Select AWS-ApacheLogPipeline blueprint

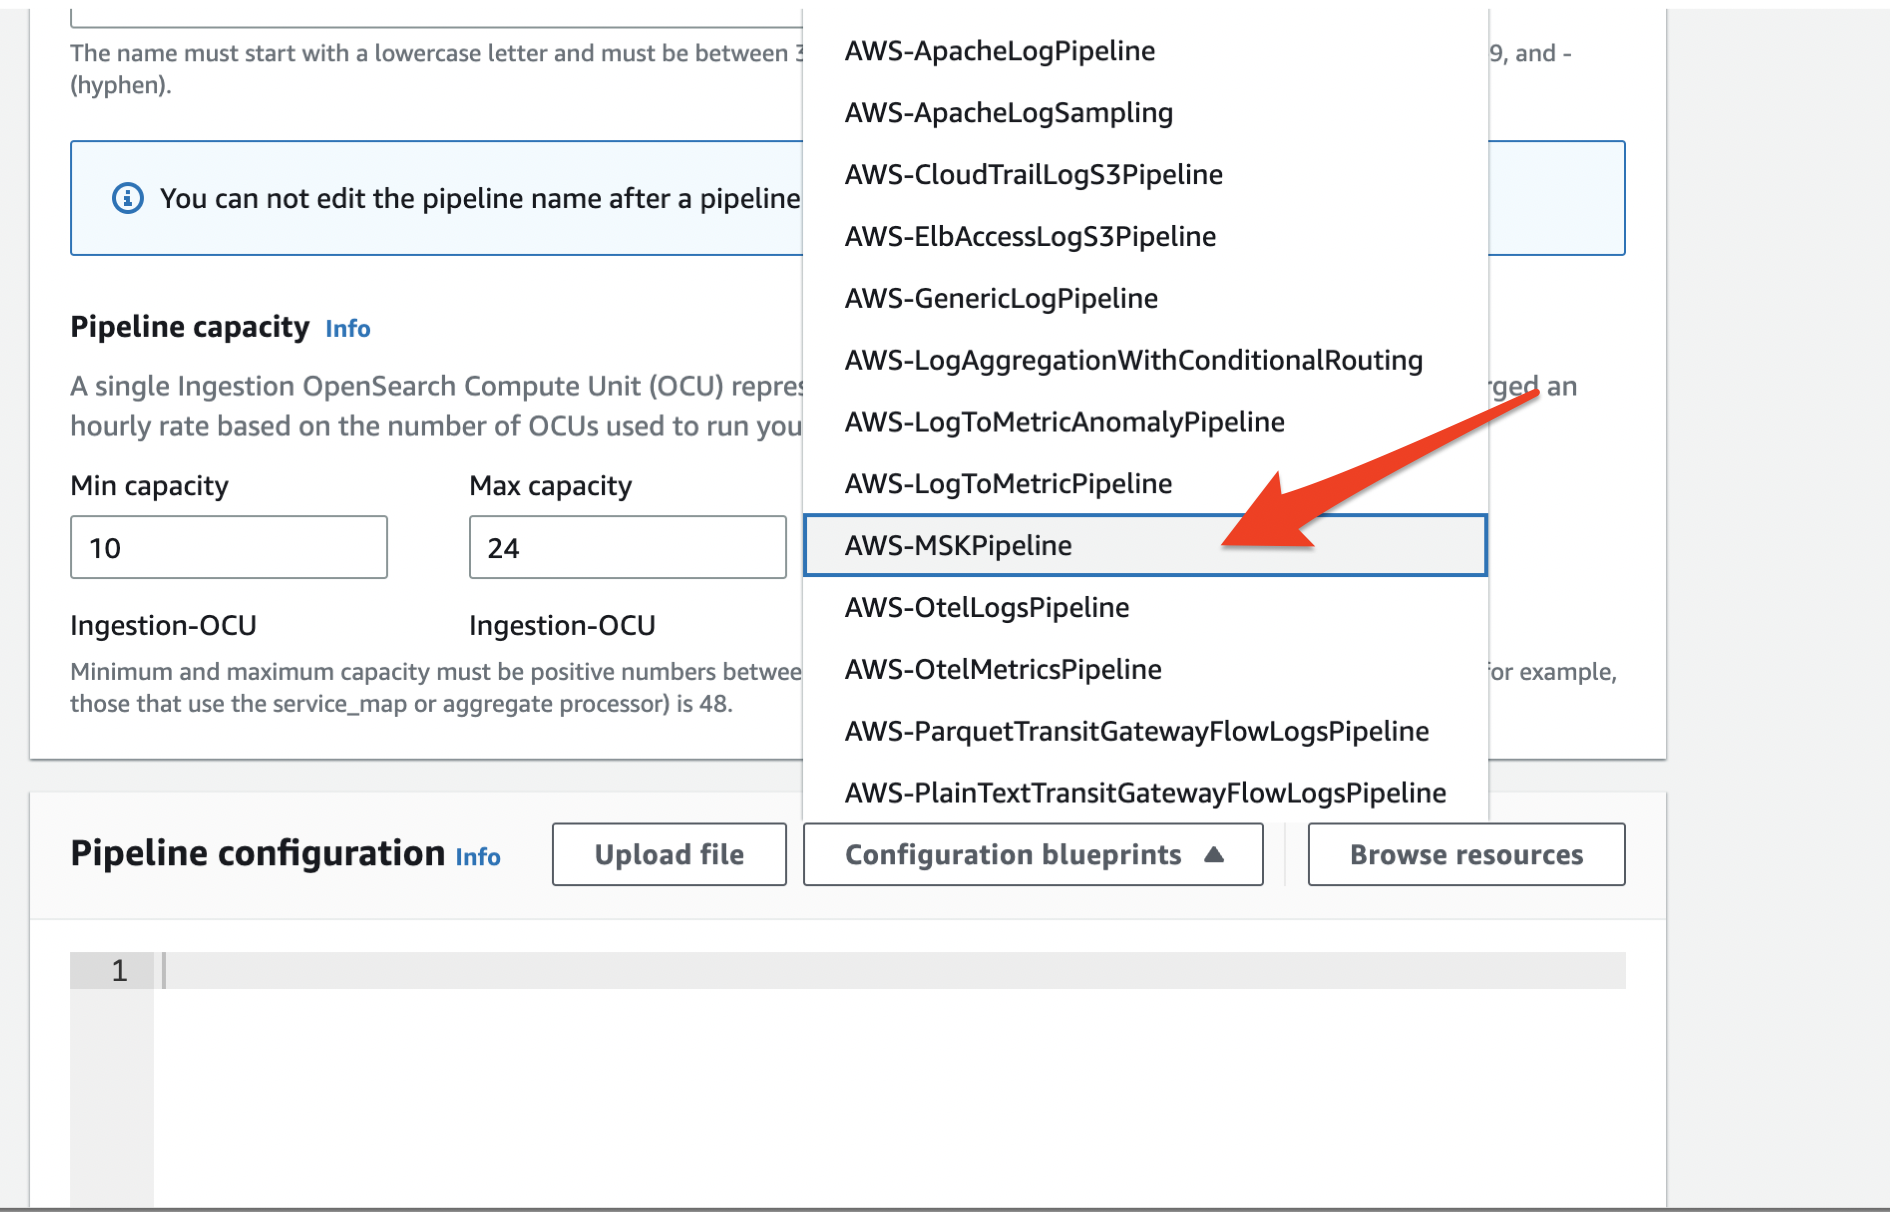pos(1145,51)
